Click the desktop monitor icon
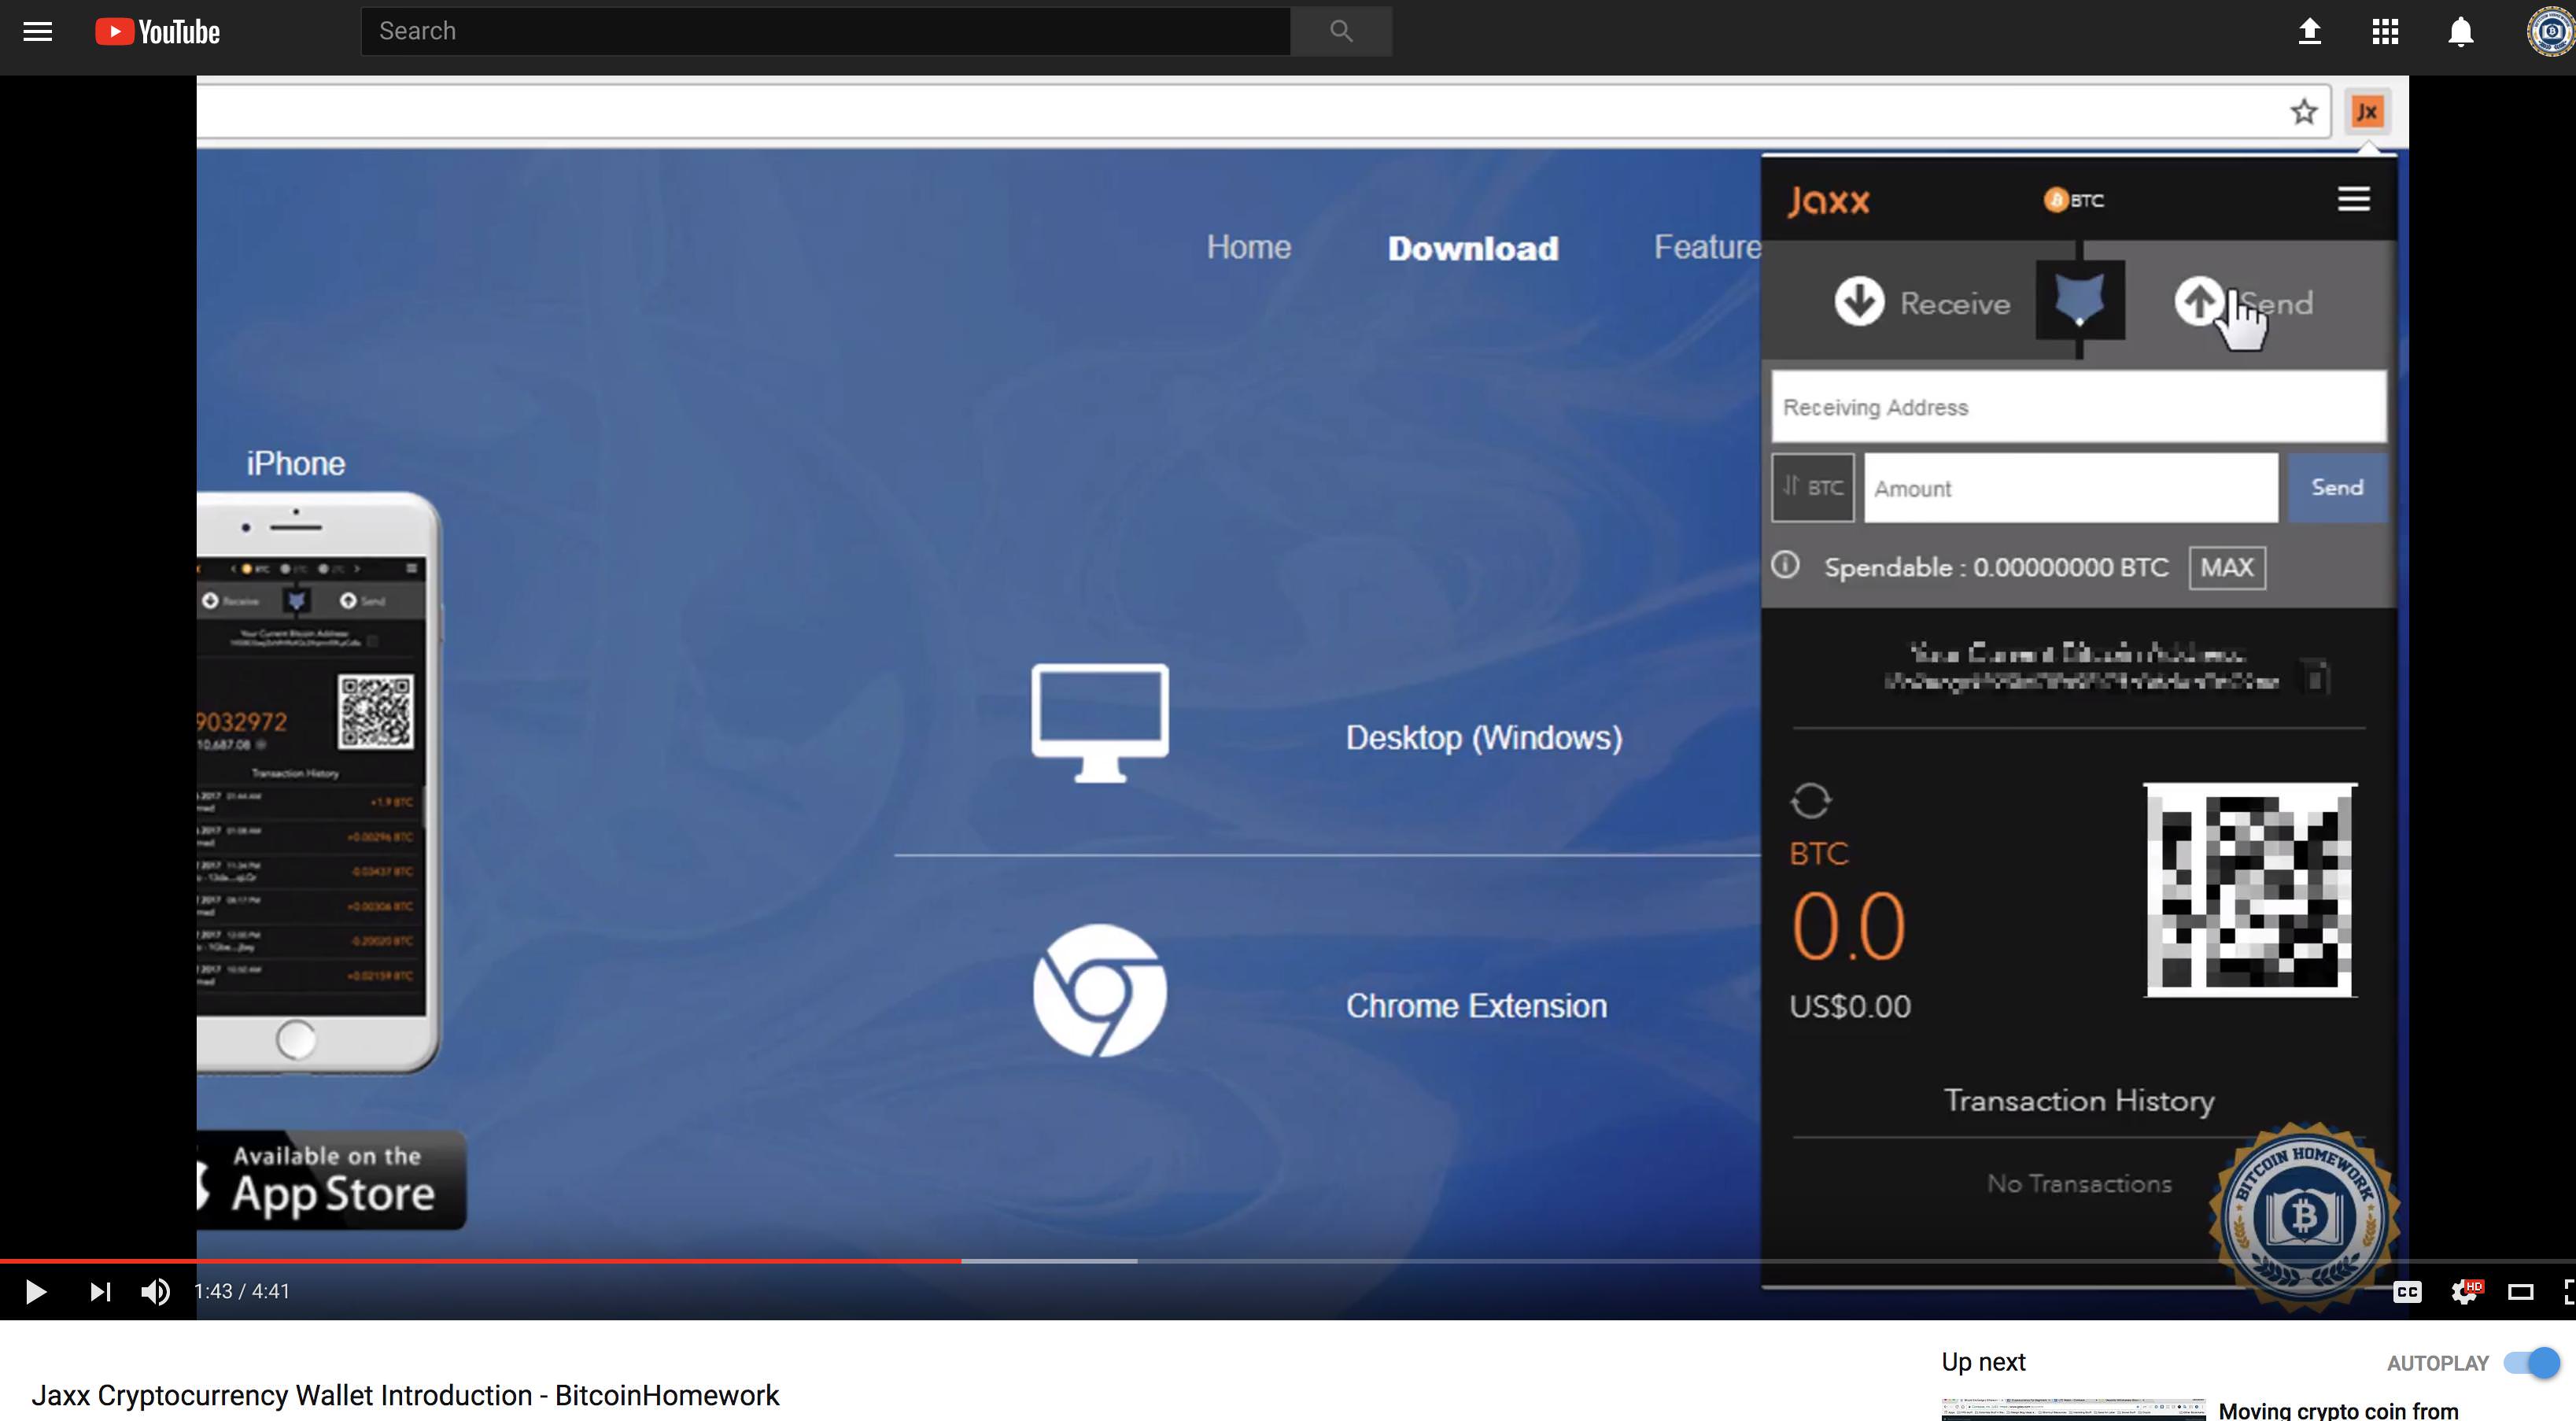This screenshot has width=2576, height=1421. click(1100, 722)
